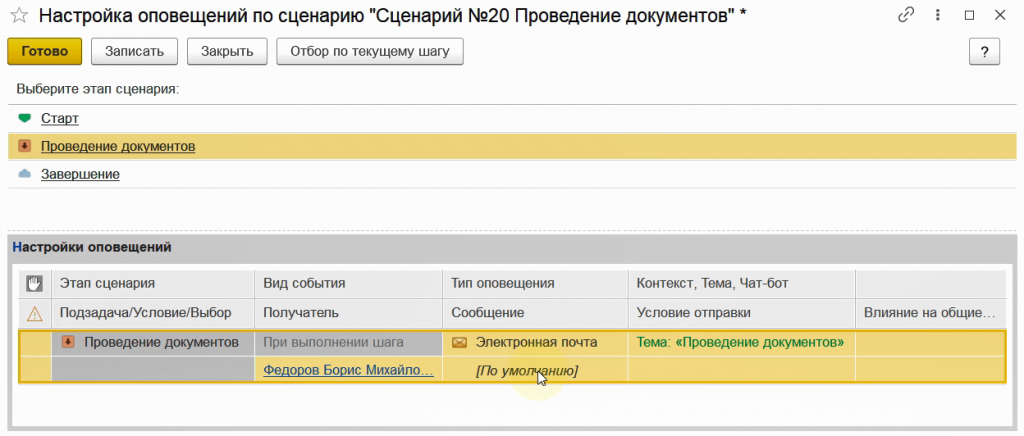Screen dimensions: 1024x436
Task: Click the warning triangle column header icon
Action: (x=35, y=314)
